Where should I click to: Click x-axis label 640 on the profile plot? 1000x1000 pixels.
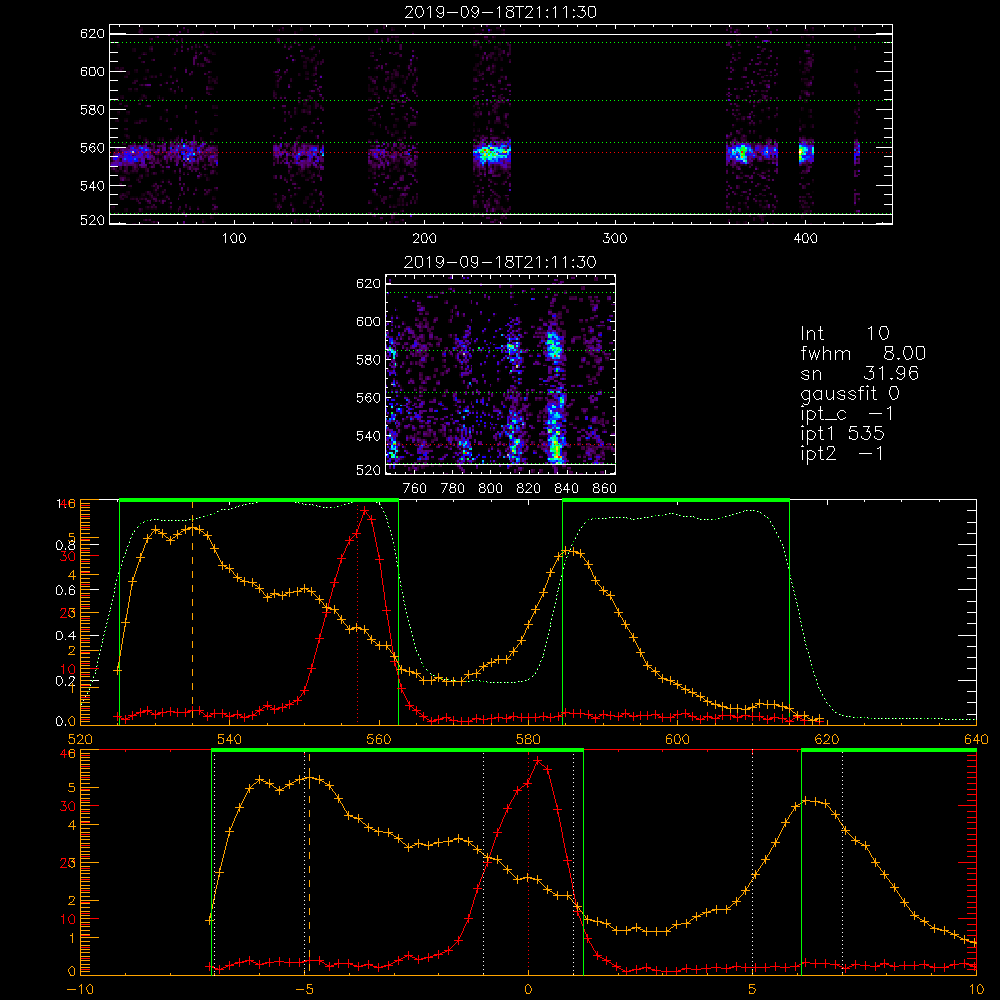click(x=976, y=740)
